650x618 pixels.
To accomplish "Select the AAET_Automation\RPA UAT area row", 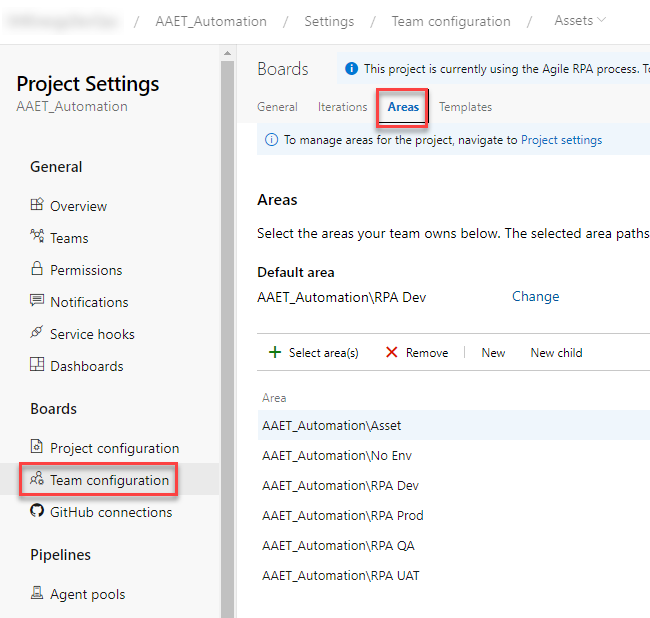I will (x=454, y=575).
